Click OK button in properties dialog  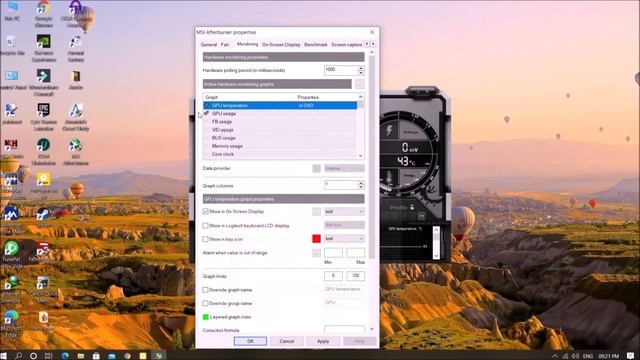(250, 341)
